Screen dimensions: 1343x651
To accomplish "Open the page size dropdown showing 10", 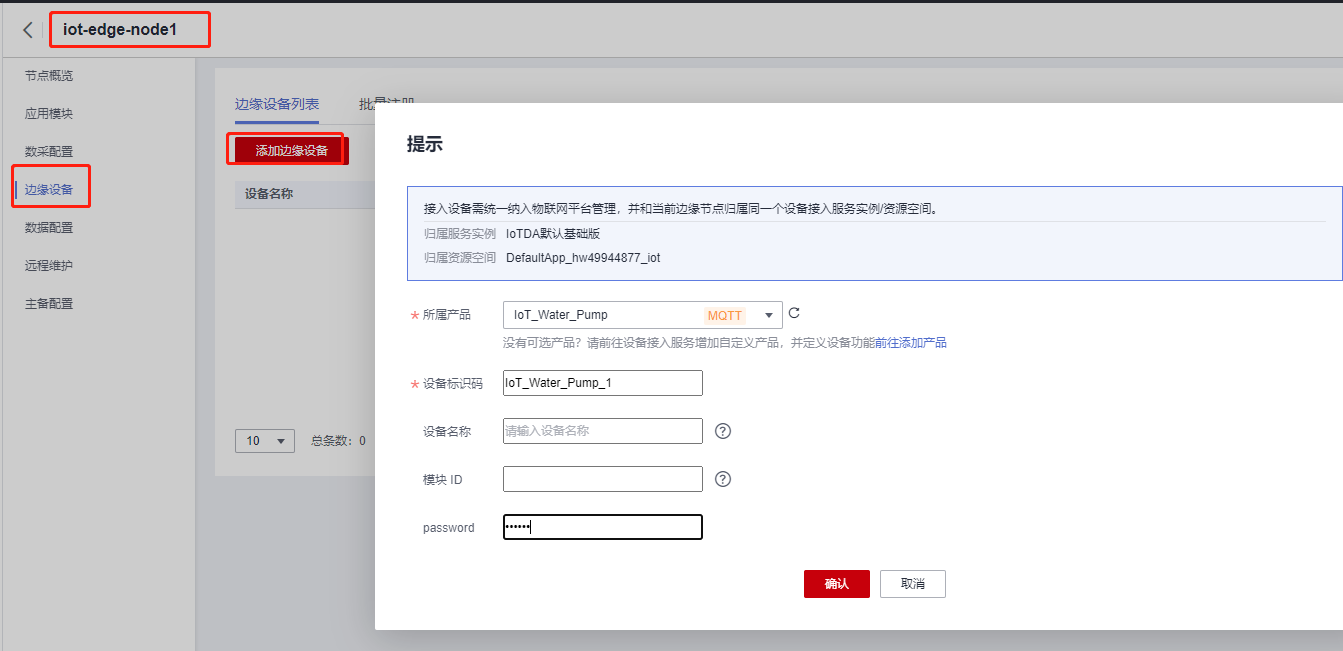I will click(265, 440).
